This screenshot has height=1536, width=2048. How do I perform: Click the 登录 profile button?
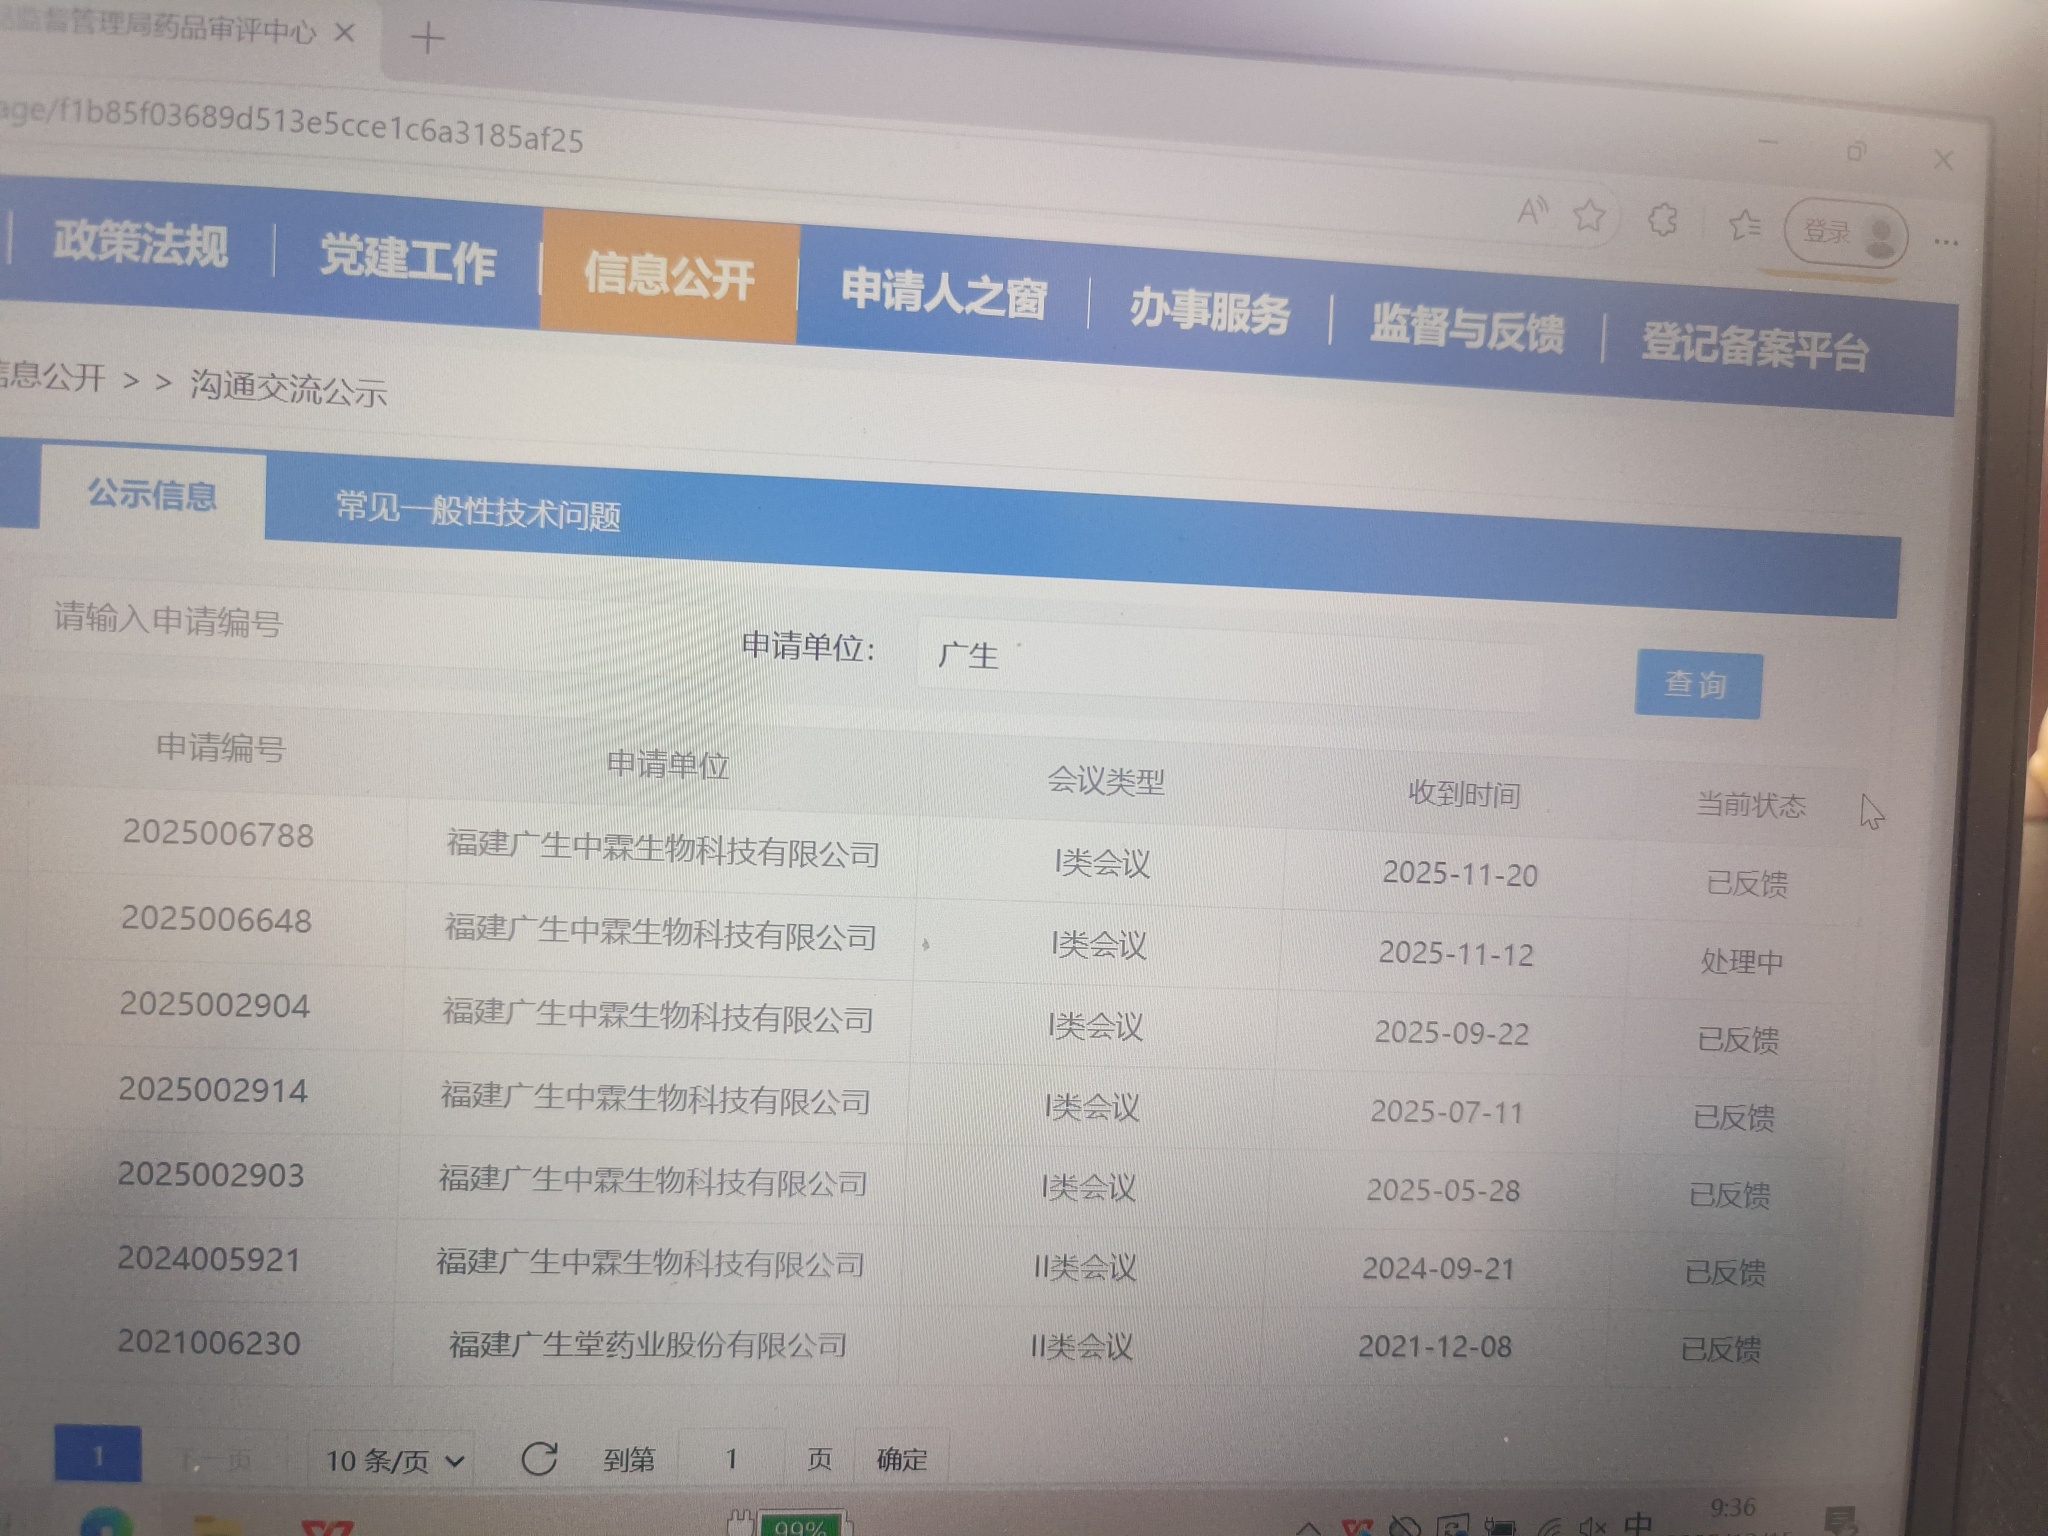coord(1845,234)
